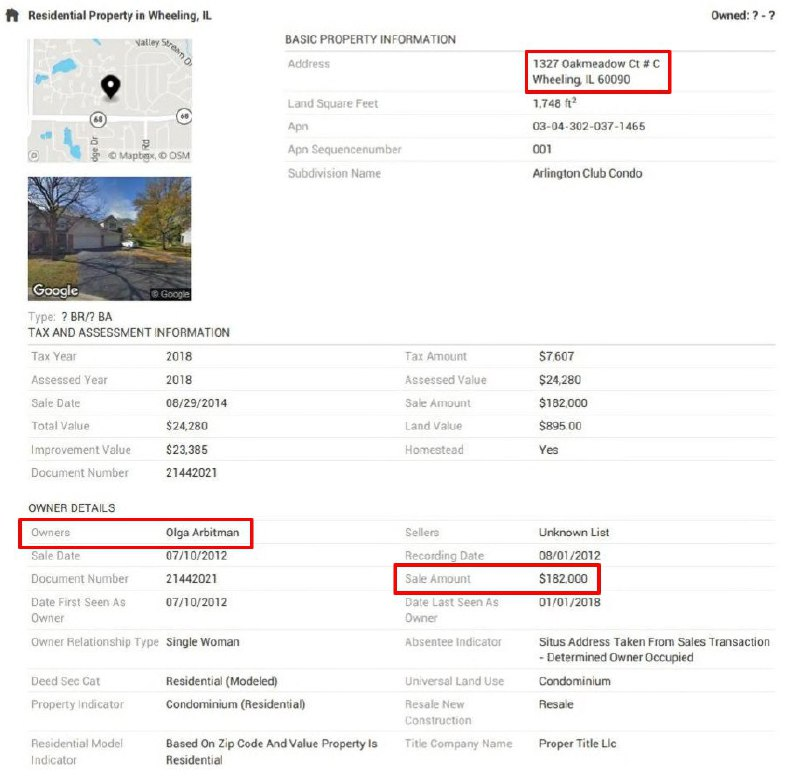Select Recording Date 08/01/2012
The height and width of the screenshot is (776, 800).
[x=570, y=556]
